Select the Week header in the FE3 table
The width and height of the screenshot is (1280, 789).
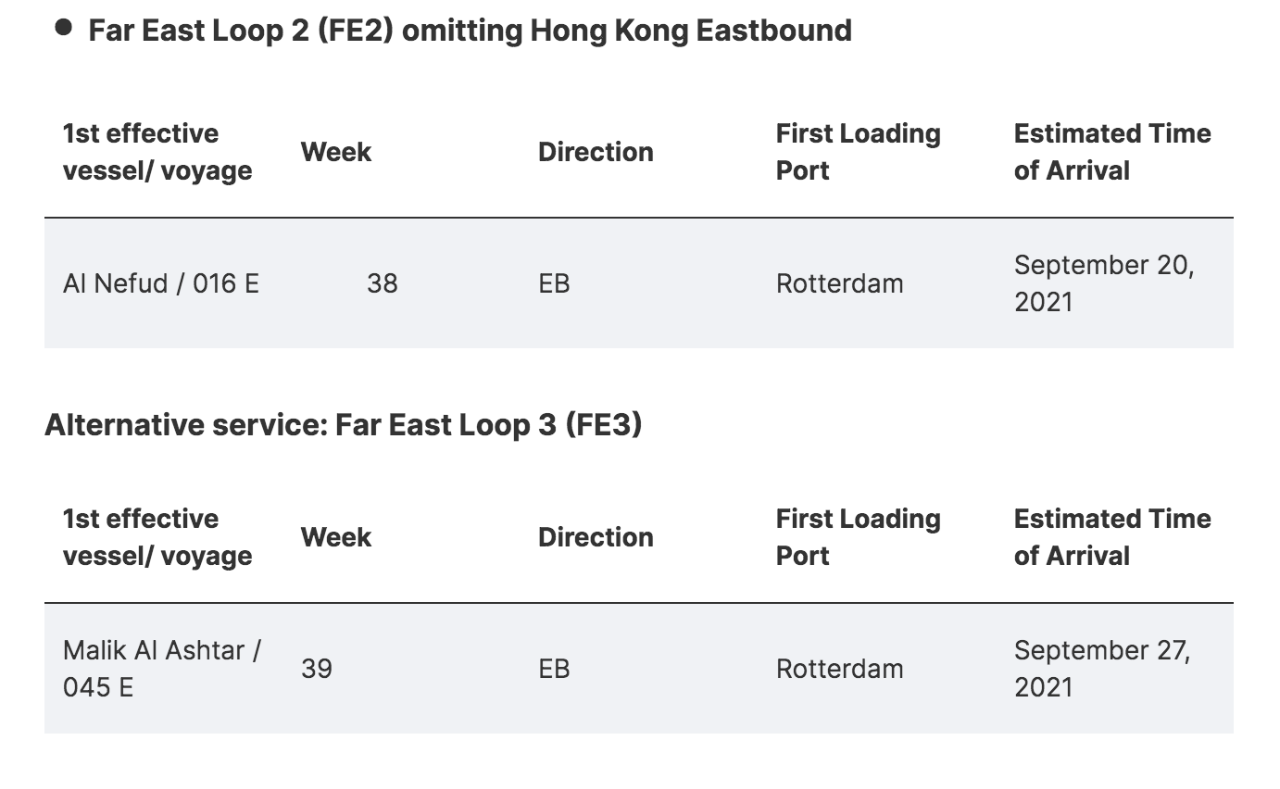point(335,537)
